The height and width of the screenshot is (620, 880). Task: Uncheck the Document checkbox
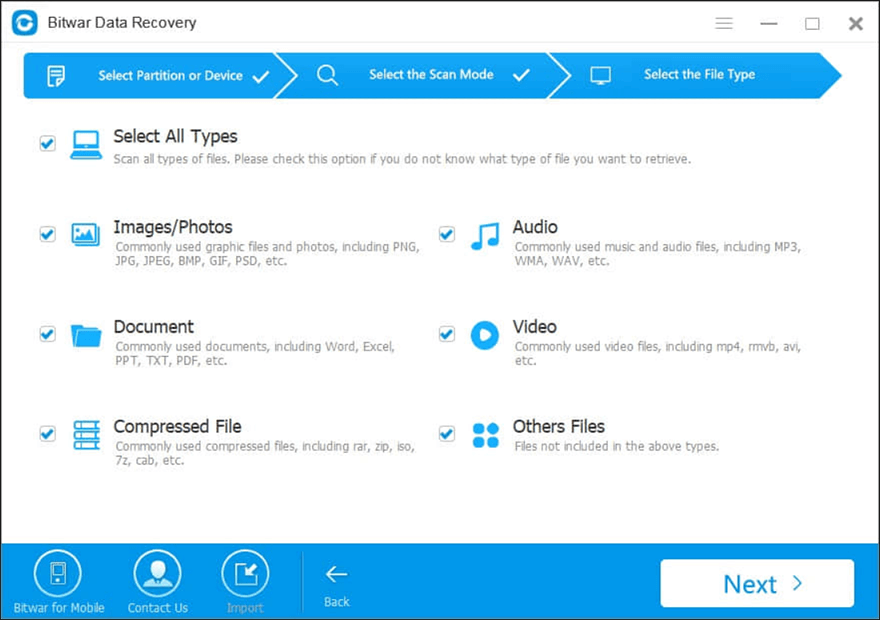pos(48,334)
